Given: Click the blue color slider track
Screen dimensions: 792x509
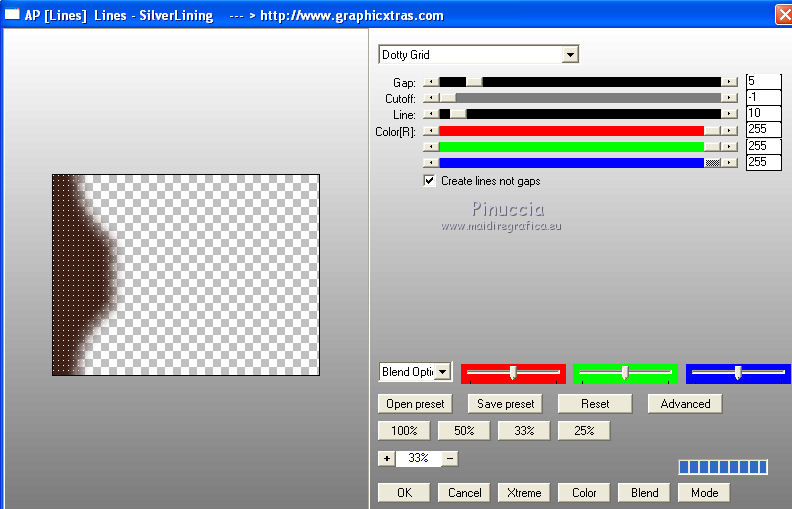Looking at the screenshot, I should click(571, 163).
